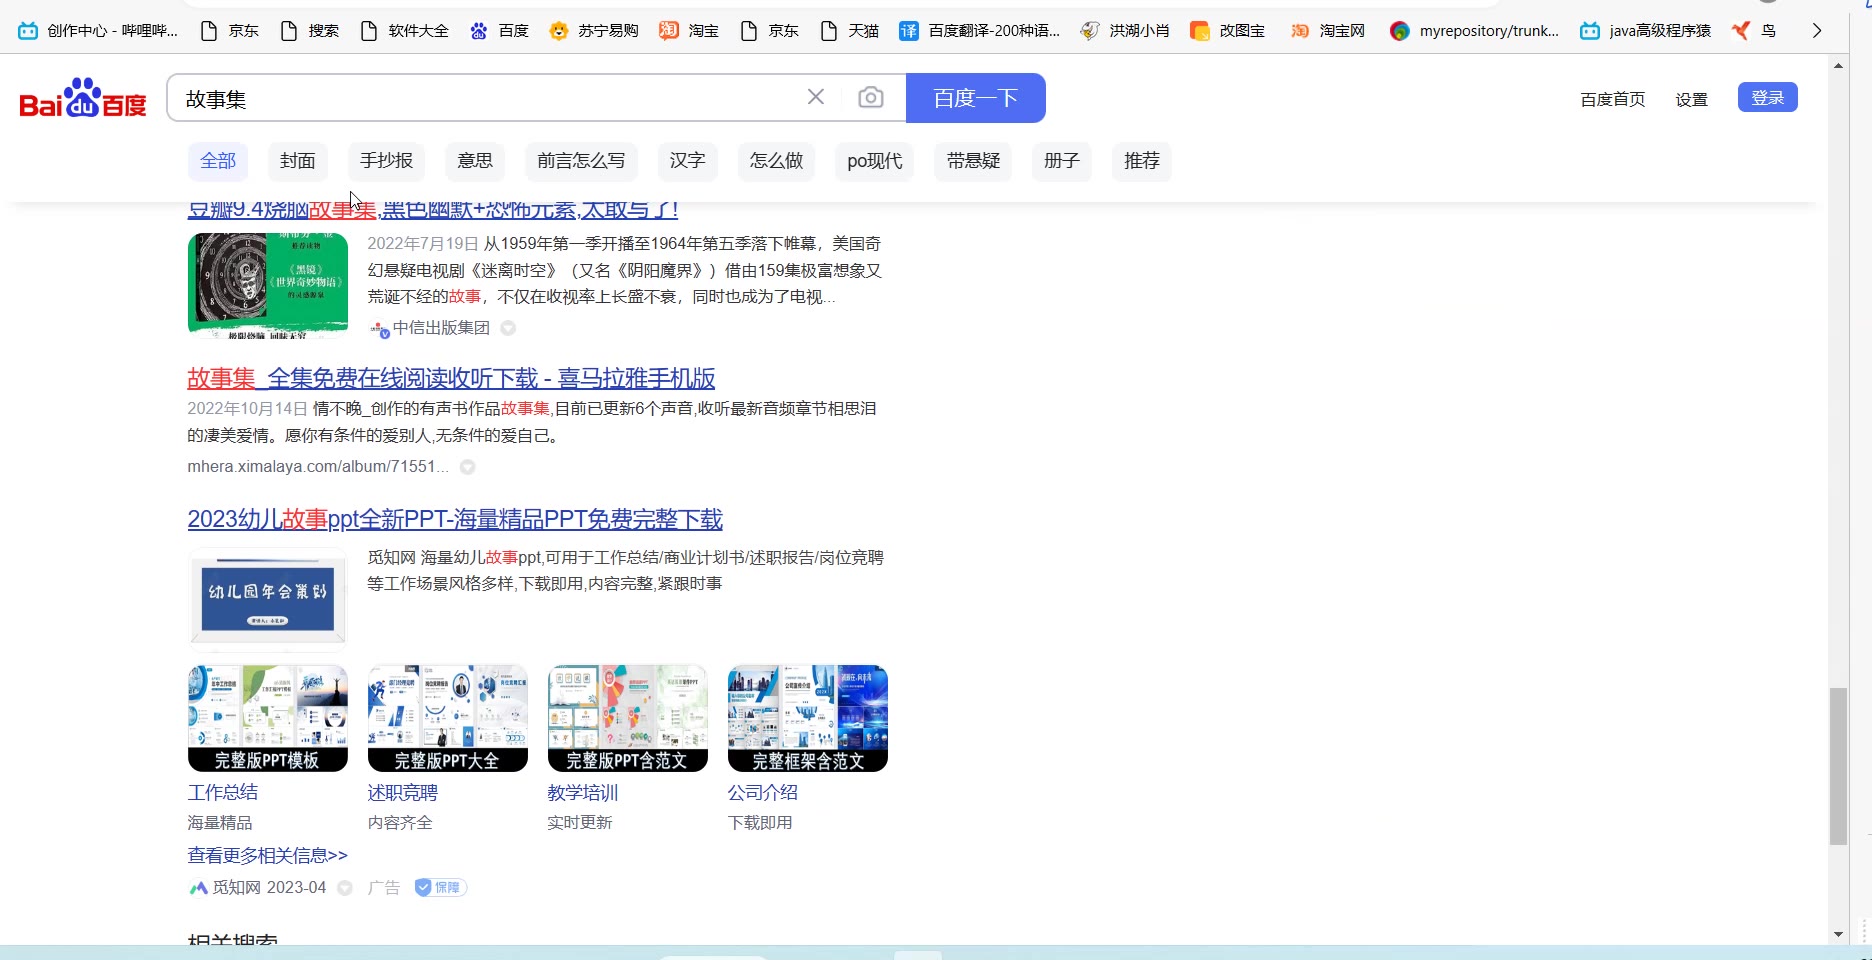Image resolution: width=1872 pixels, height=960 pixels.
Task: Select the po现代 filter tab
Action: 875,161
